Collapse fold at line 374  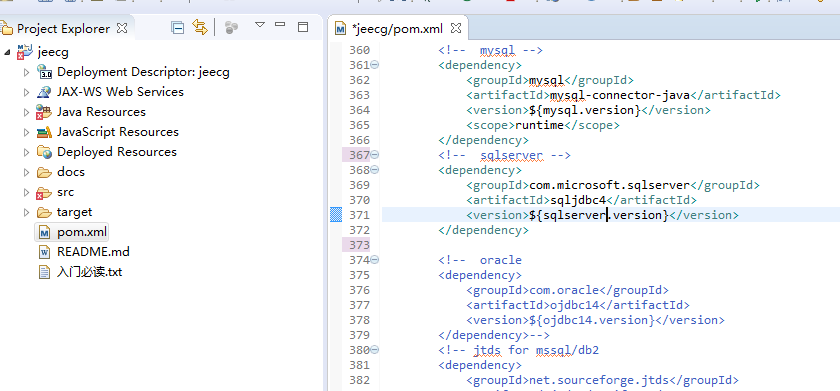pos(374,260)
